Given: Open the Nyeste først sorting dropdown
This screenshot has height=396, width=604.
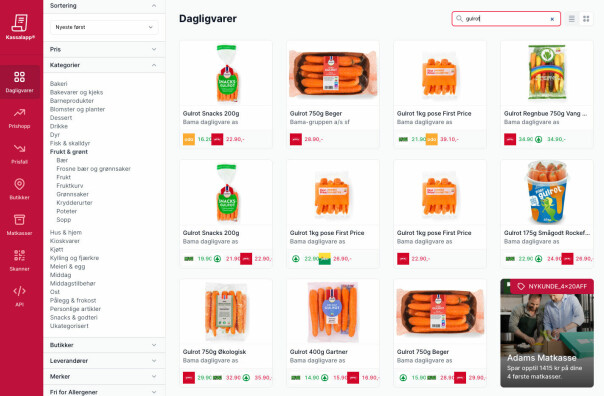Looking at the screenshot, I should point(104,27).
